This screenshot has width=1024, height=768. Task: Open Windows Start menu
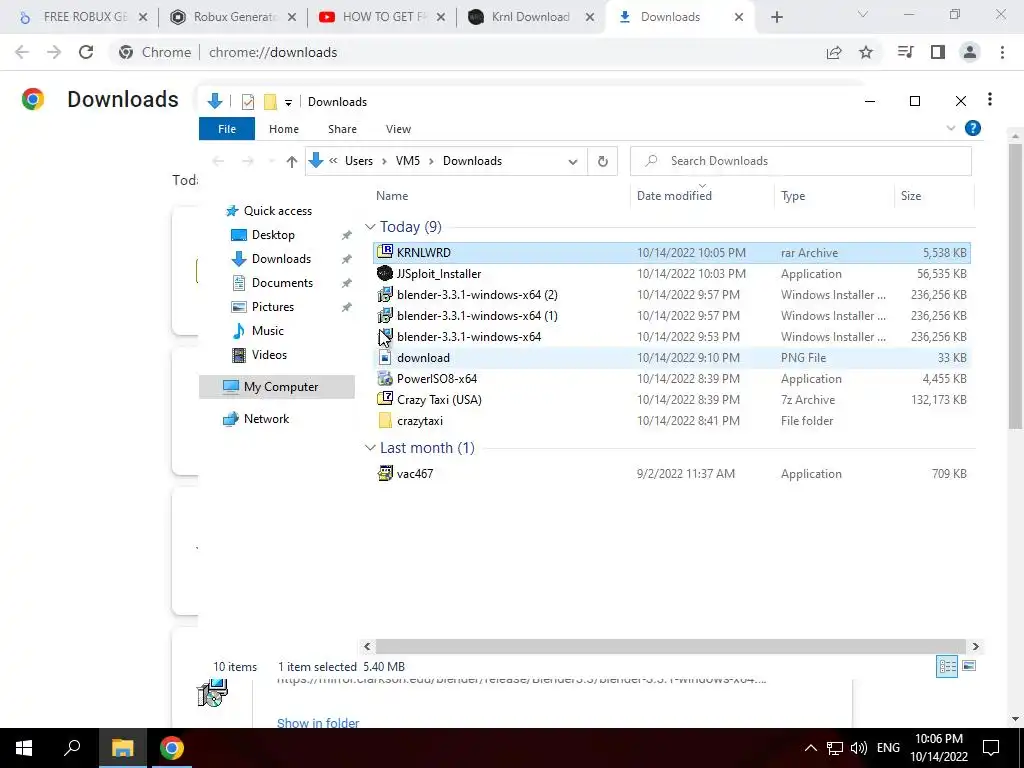coord(24,748)
